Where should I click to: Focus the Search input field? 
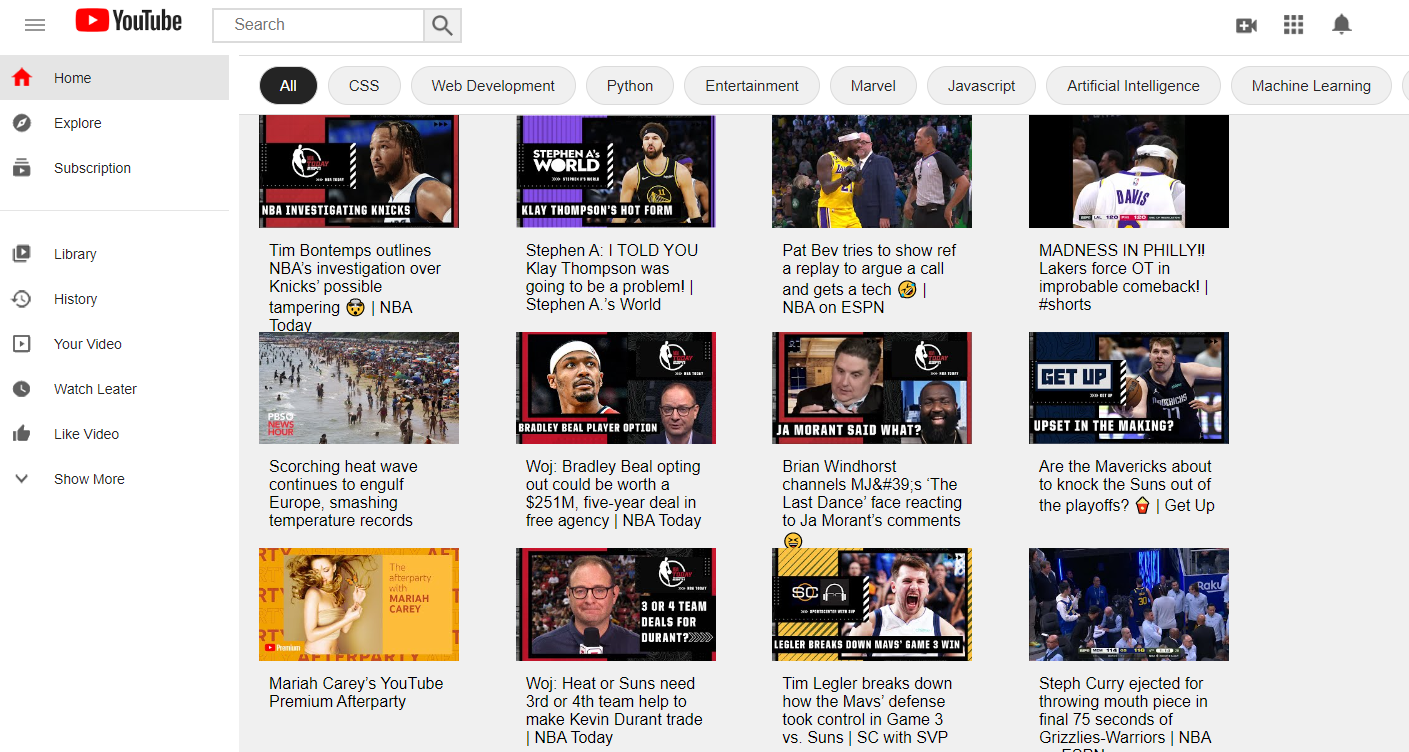pyautogui.click(x=319, y=25)
